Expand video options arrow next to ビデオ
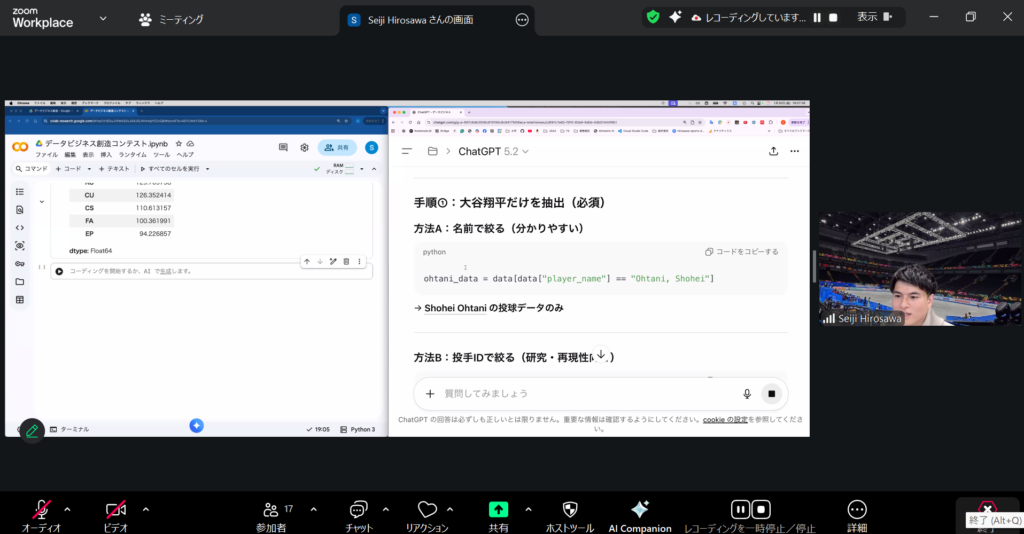1024x534 pixels. tap(146, 508)
